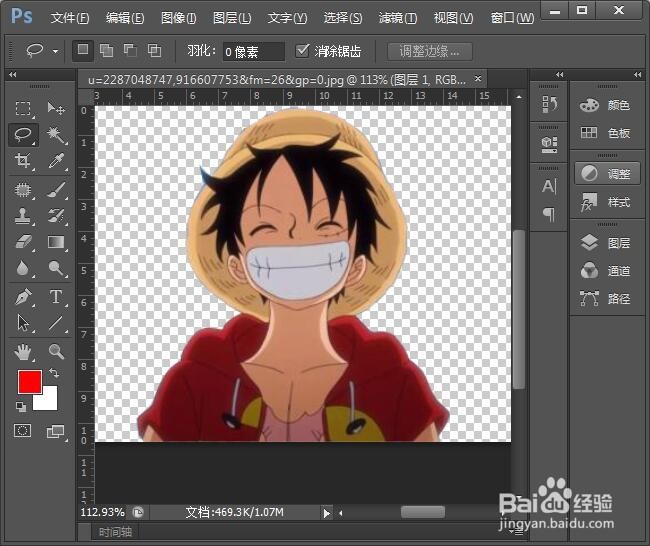Select the Eyedropper tool
The width and height of the screenshot is (650, 546).
[56, 160]
